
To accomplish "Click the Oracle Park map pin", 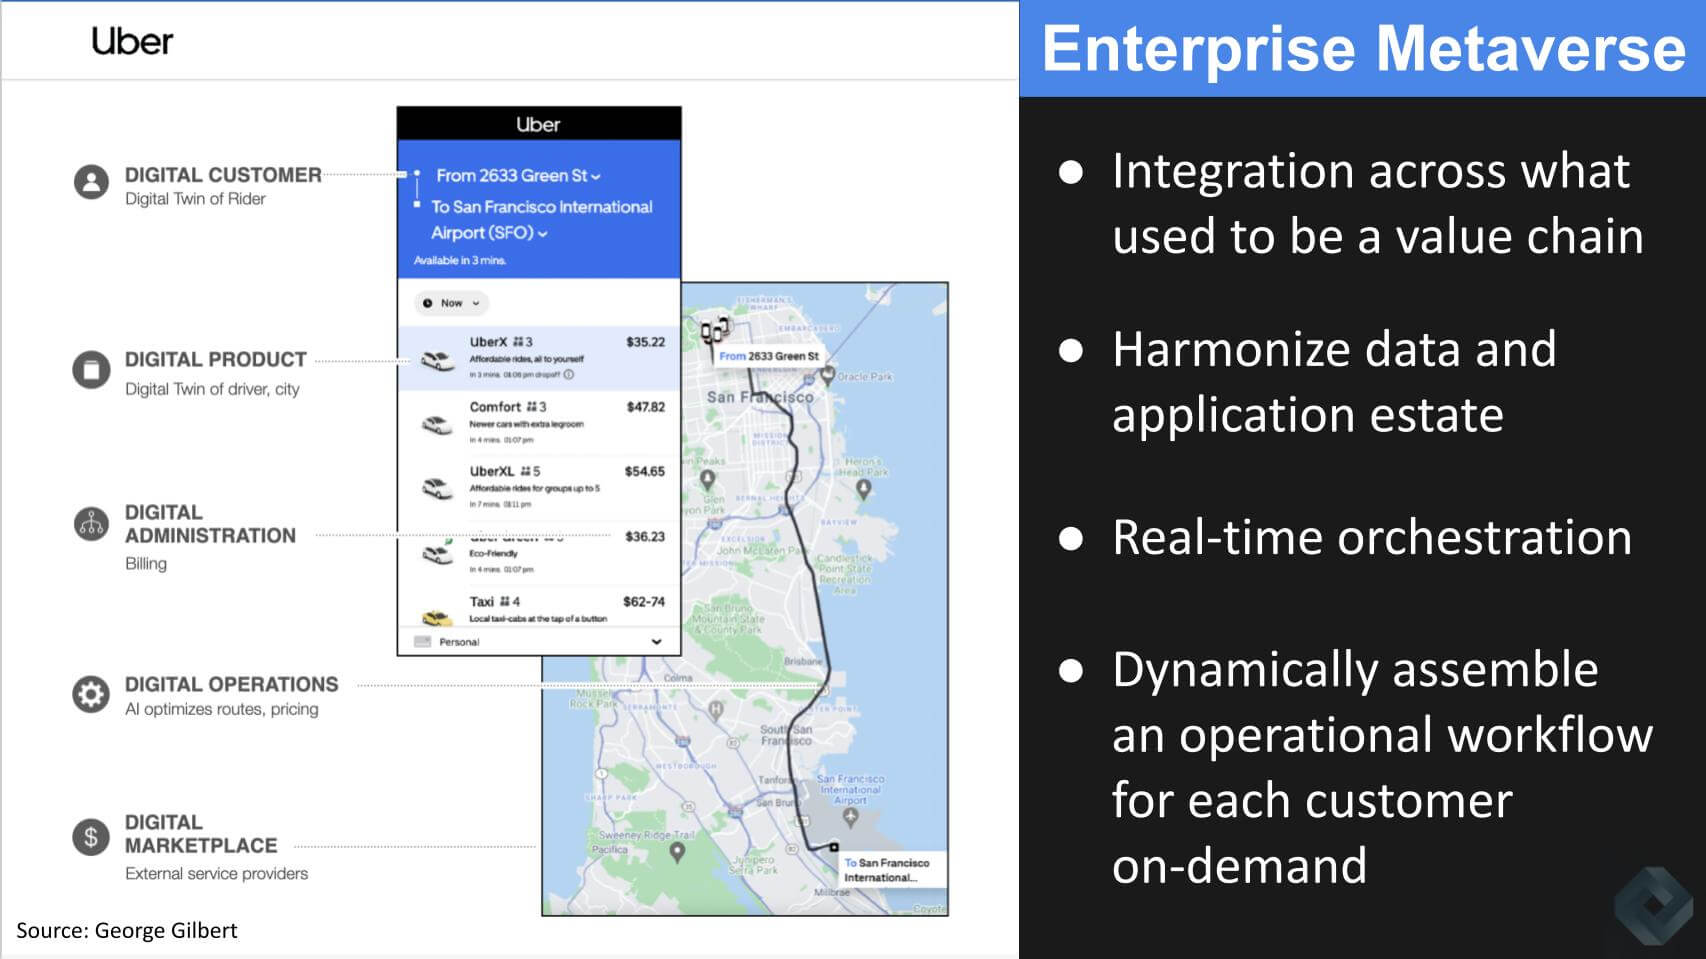I will 827,375.
